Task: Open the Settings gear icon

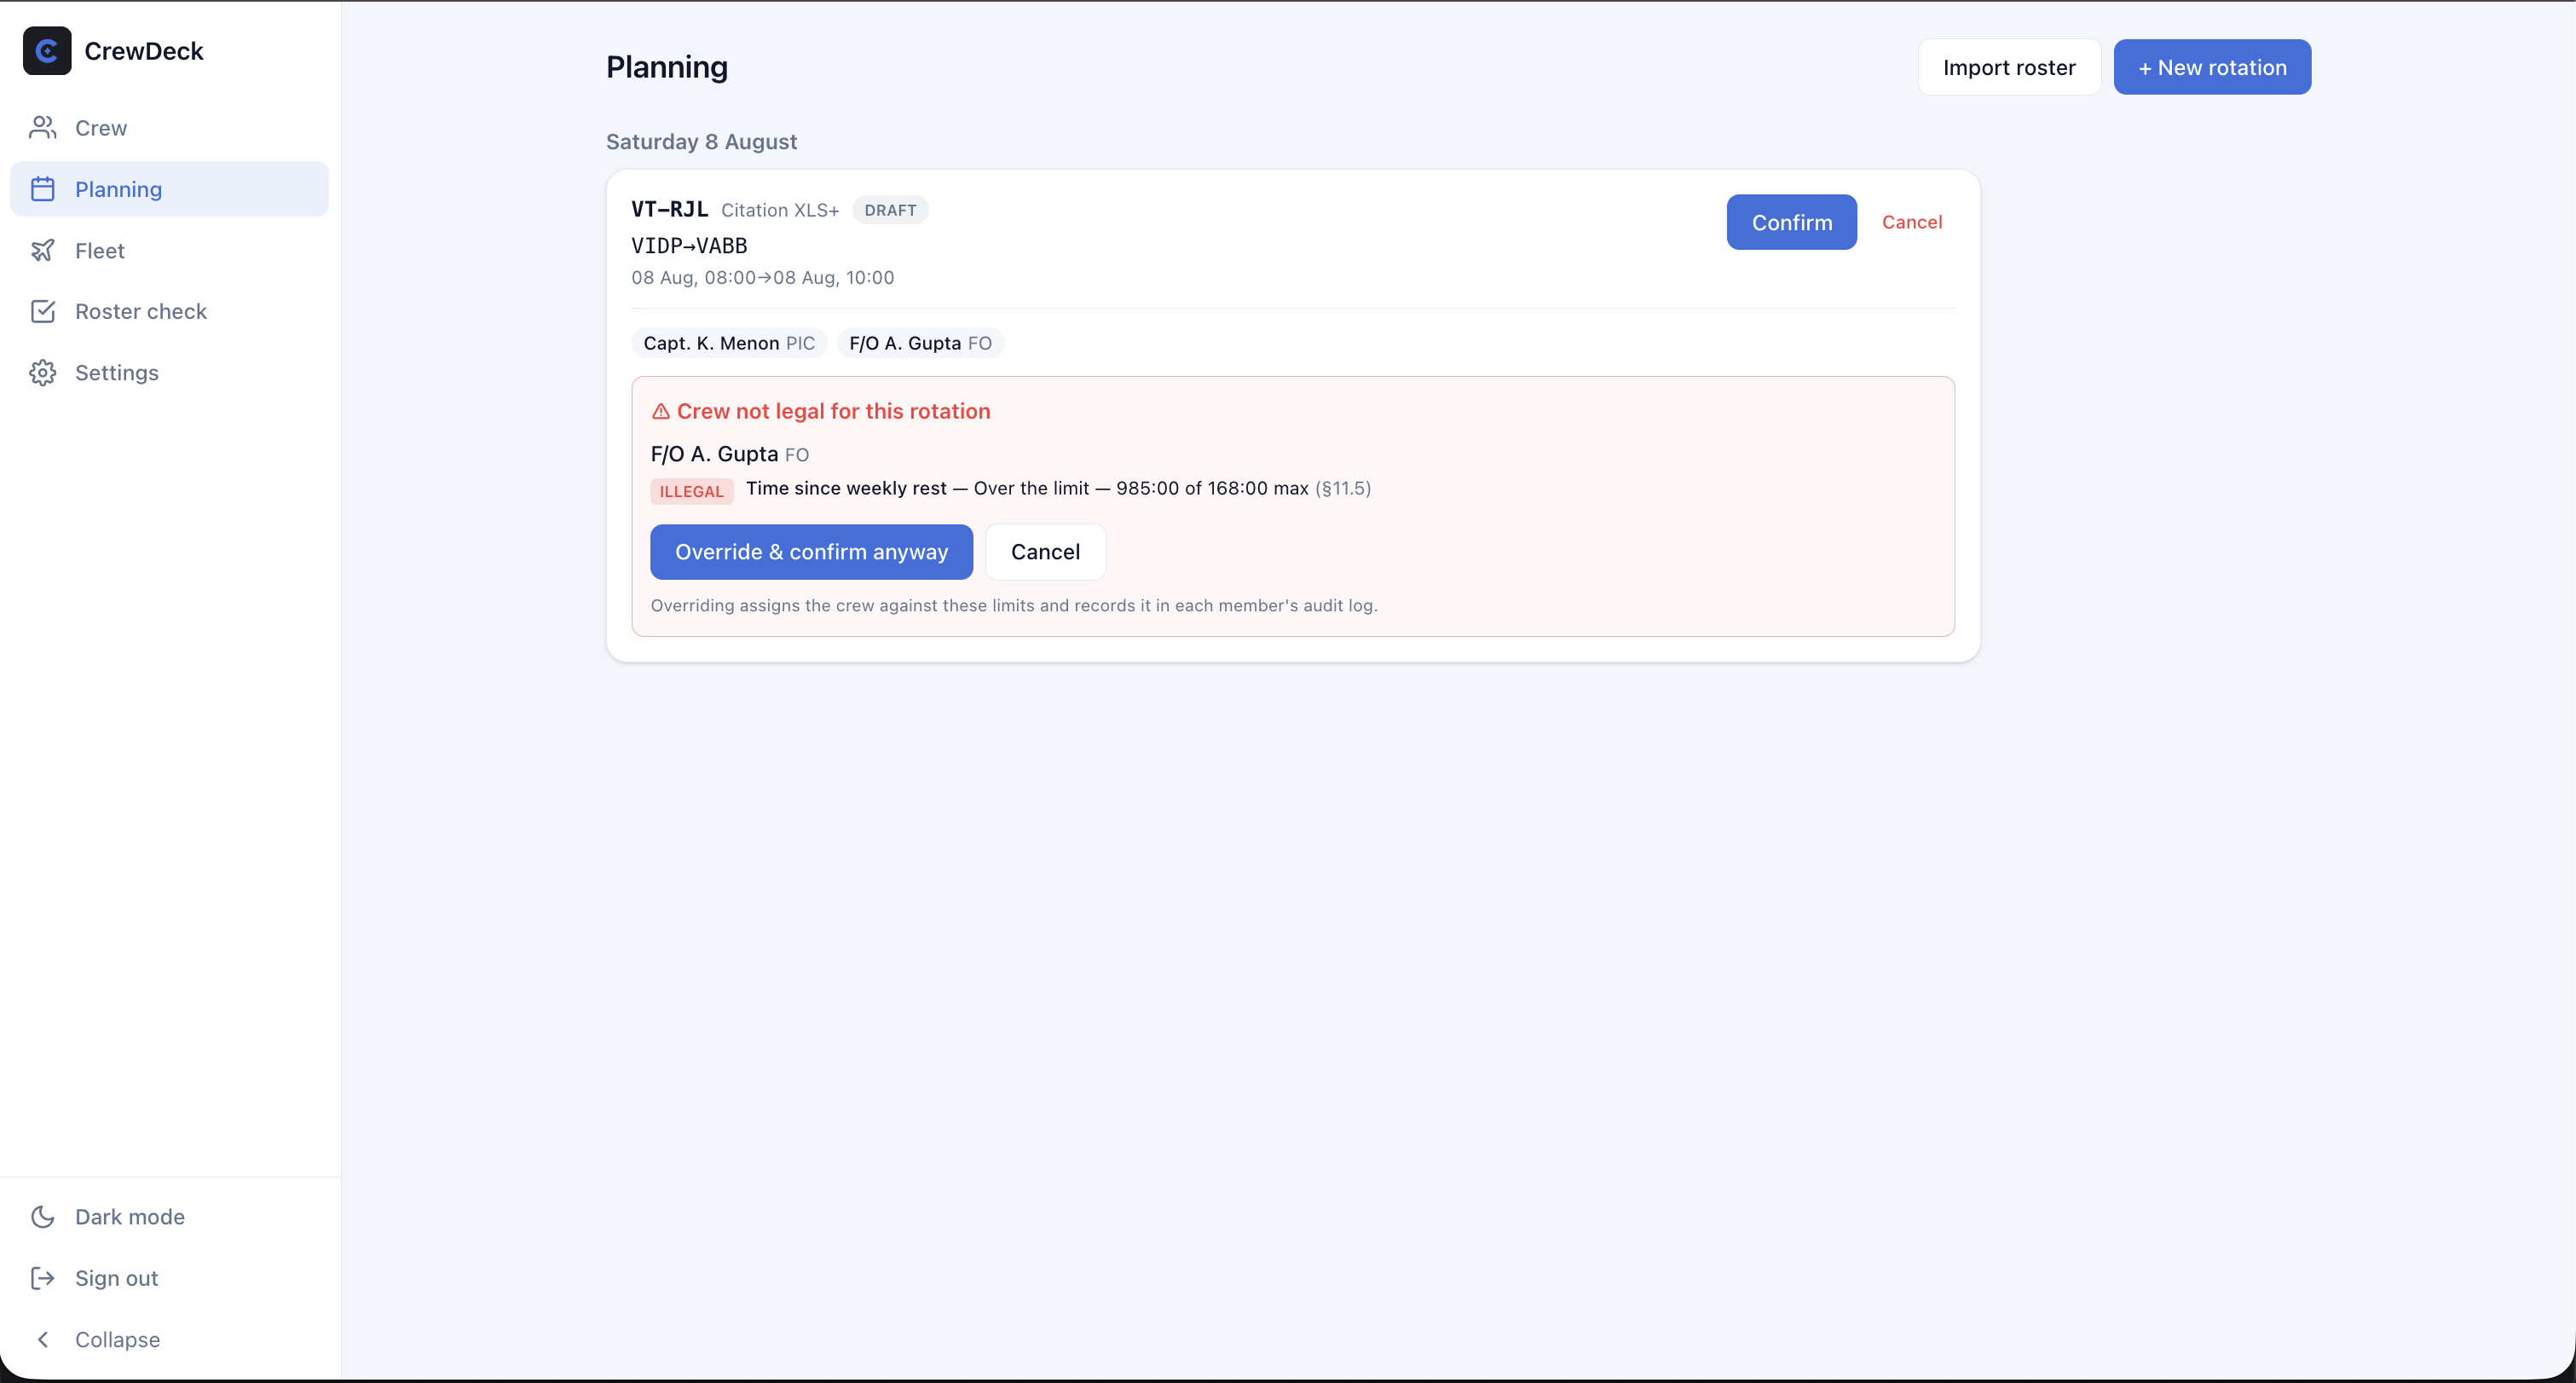Action: [43, 372]
